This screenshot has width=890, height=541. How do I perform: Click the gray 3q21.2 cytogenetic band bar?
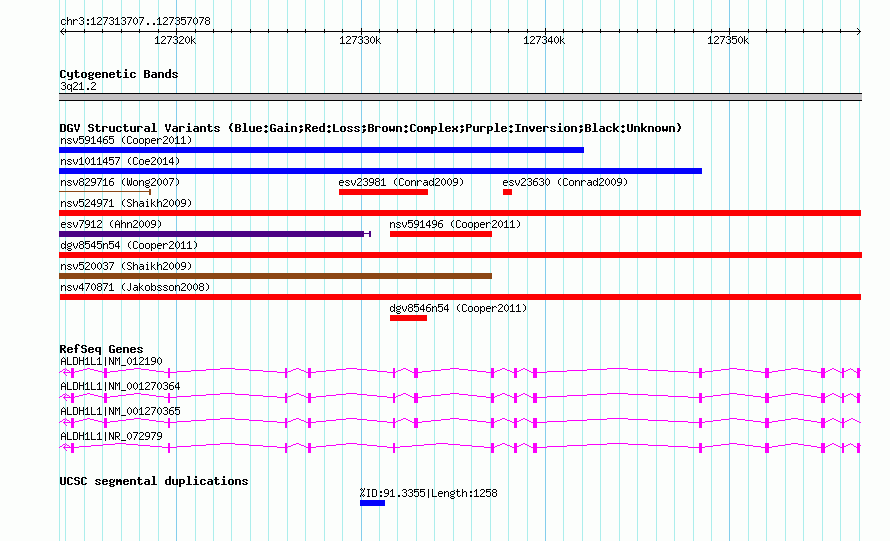pos(460,97)
